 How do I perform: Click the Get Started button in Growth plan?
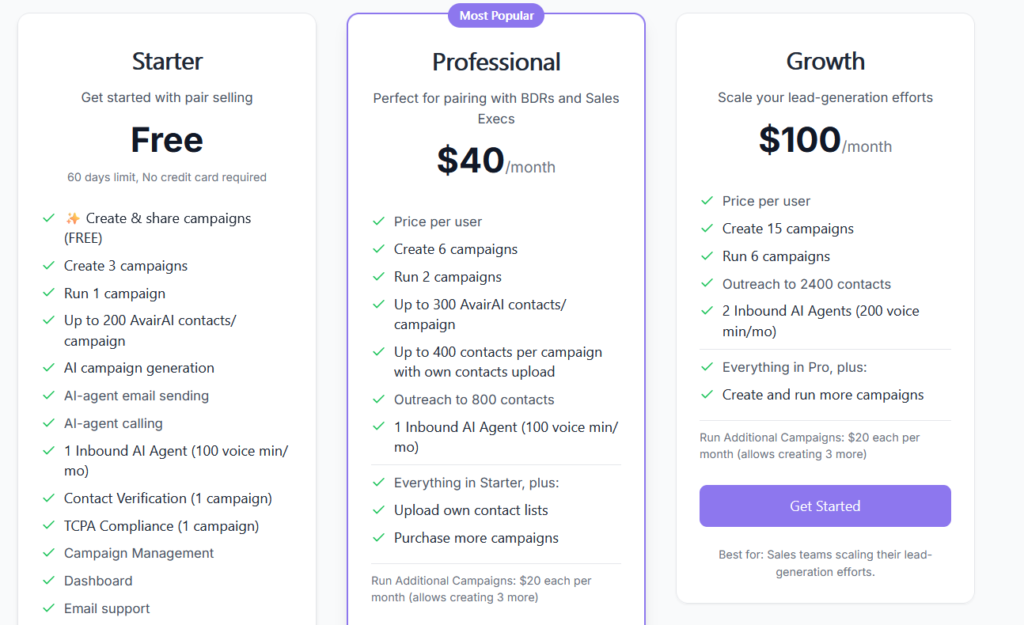pyautogui.click(x=825, y=506)
